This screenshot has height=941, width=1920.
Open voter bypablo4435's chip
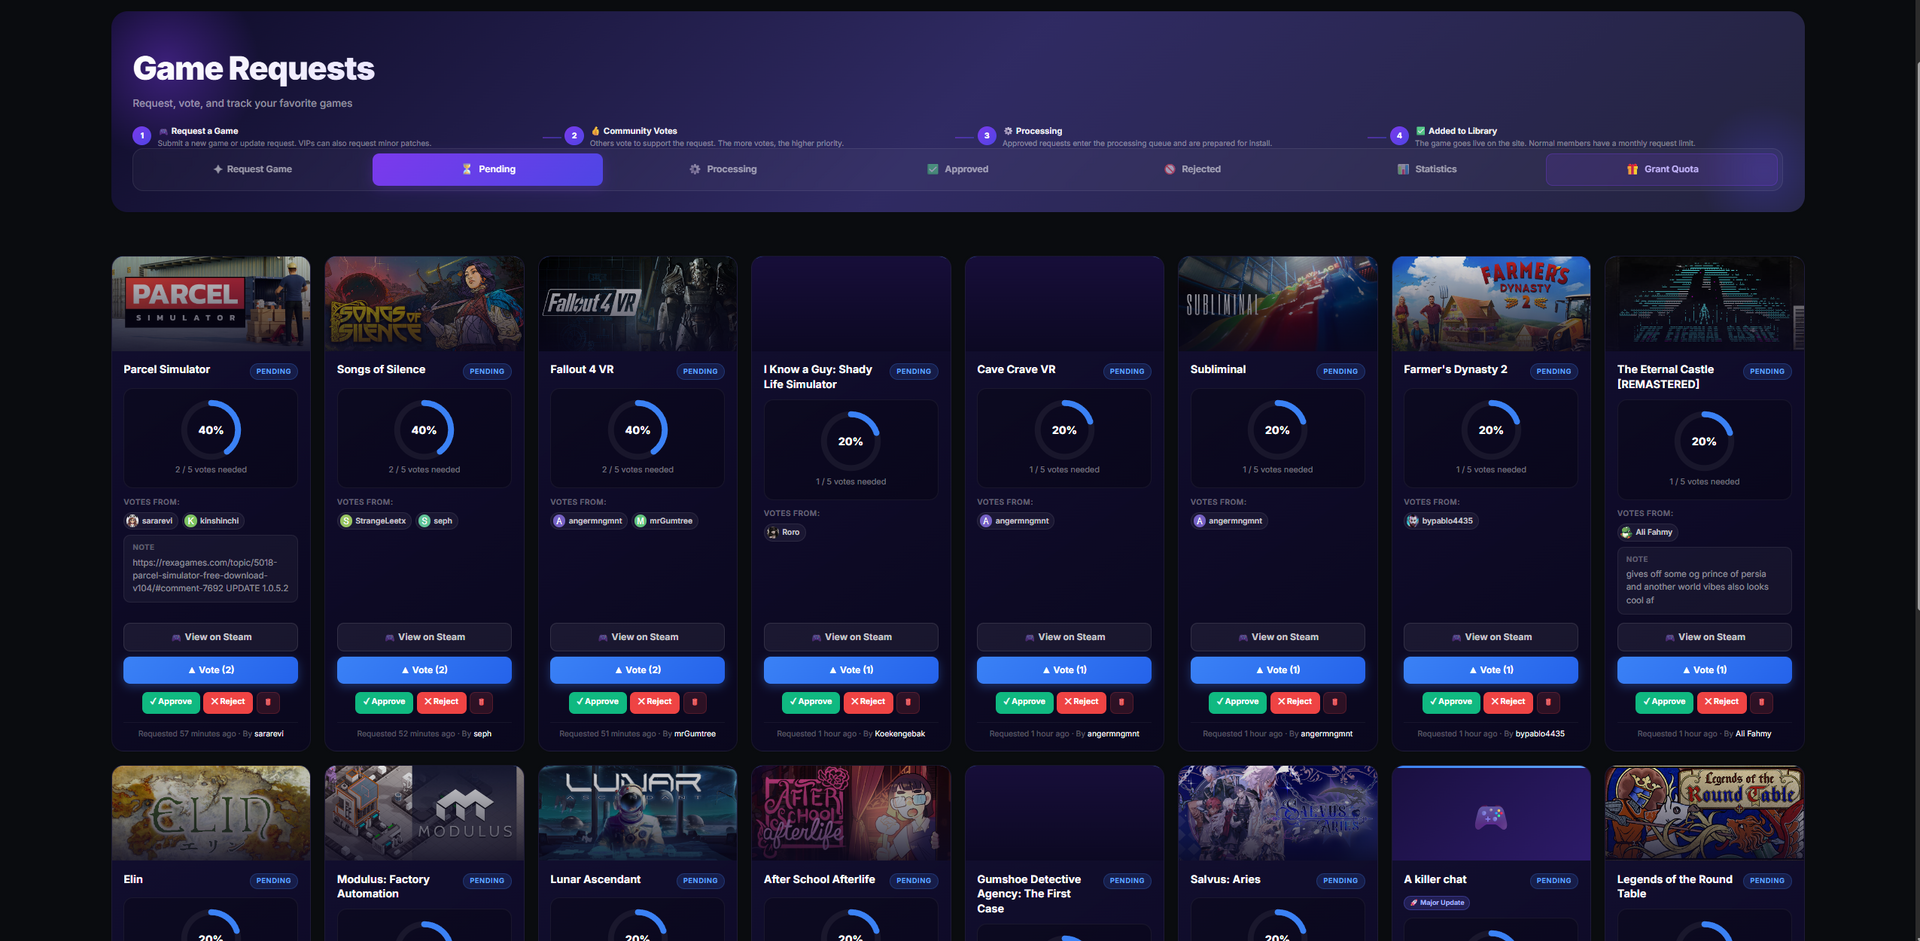click(1440, 521)
